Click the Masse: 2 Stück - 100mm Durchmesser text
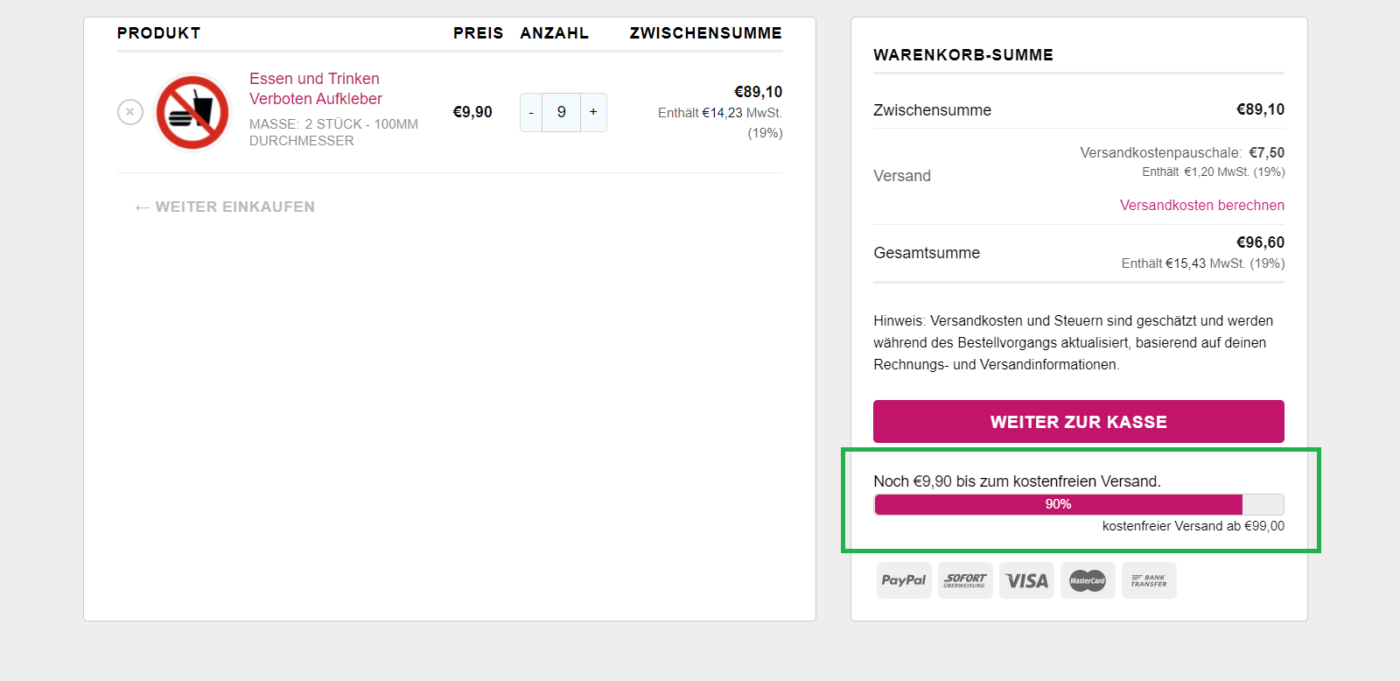The width and height of the screenshot is (1400, 681). tap(333, 132)
